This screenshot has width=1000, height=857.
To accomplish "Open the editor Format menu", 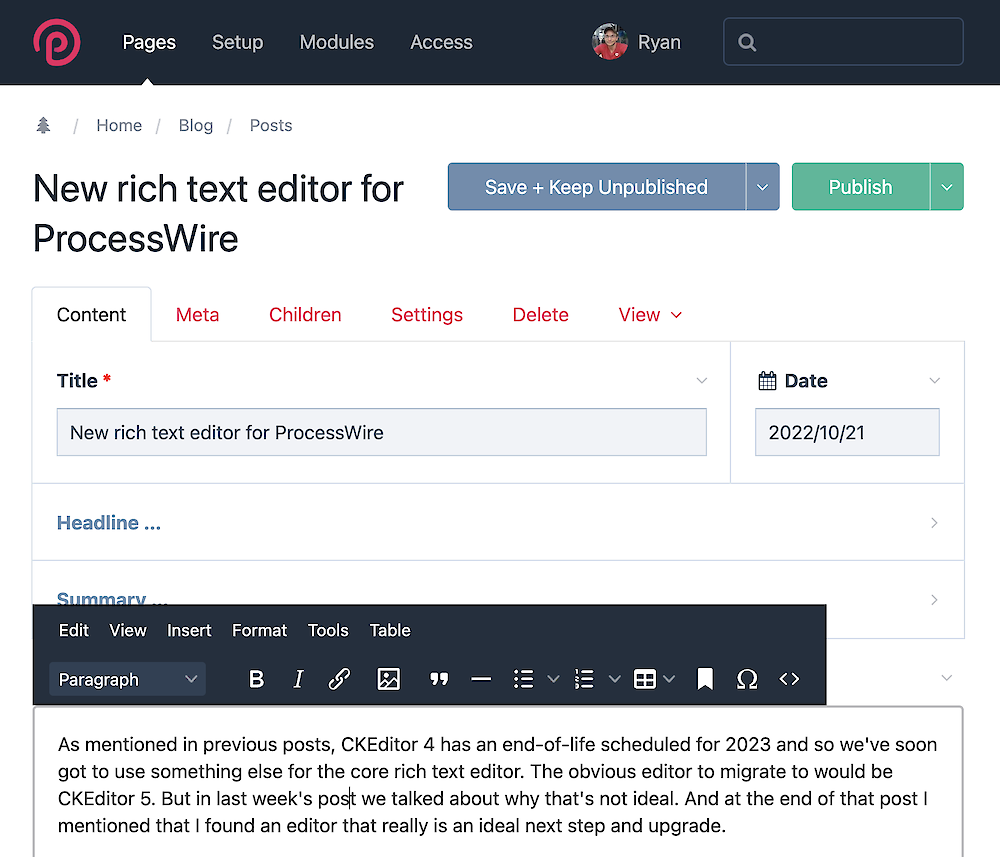I will (x=259, y=630).
